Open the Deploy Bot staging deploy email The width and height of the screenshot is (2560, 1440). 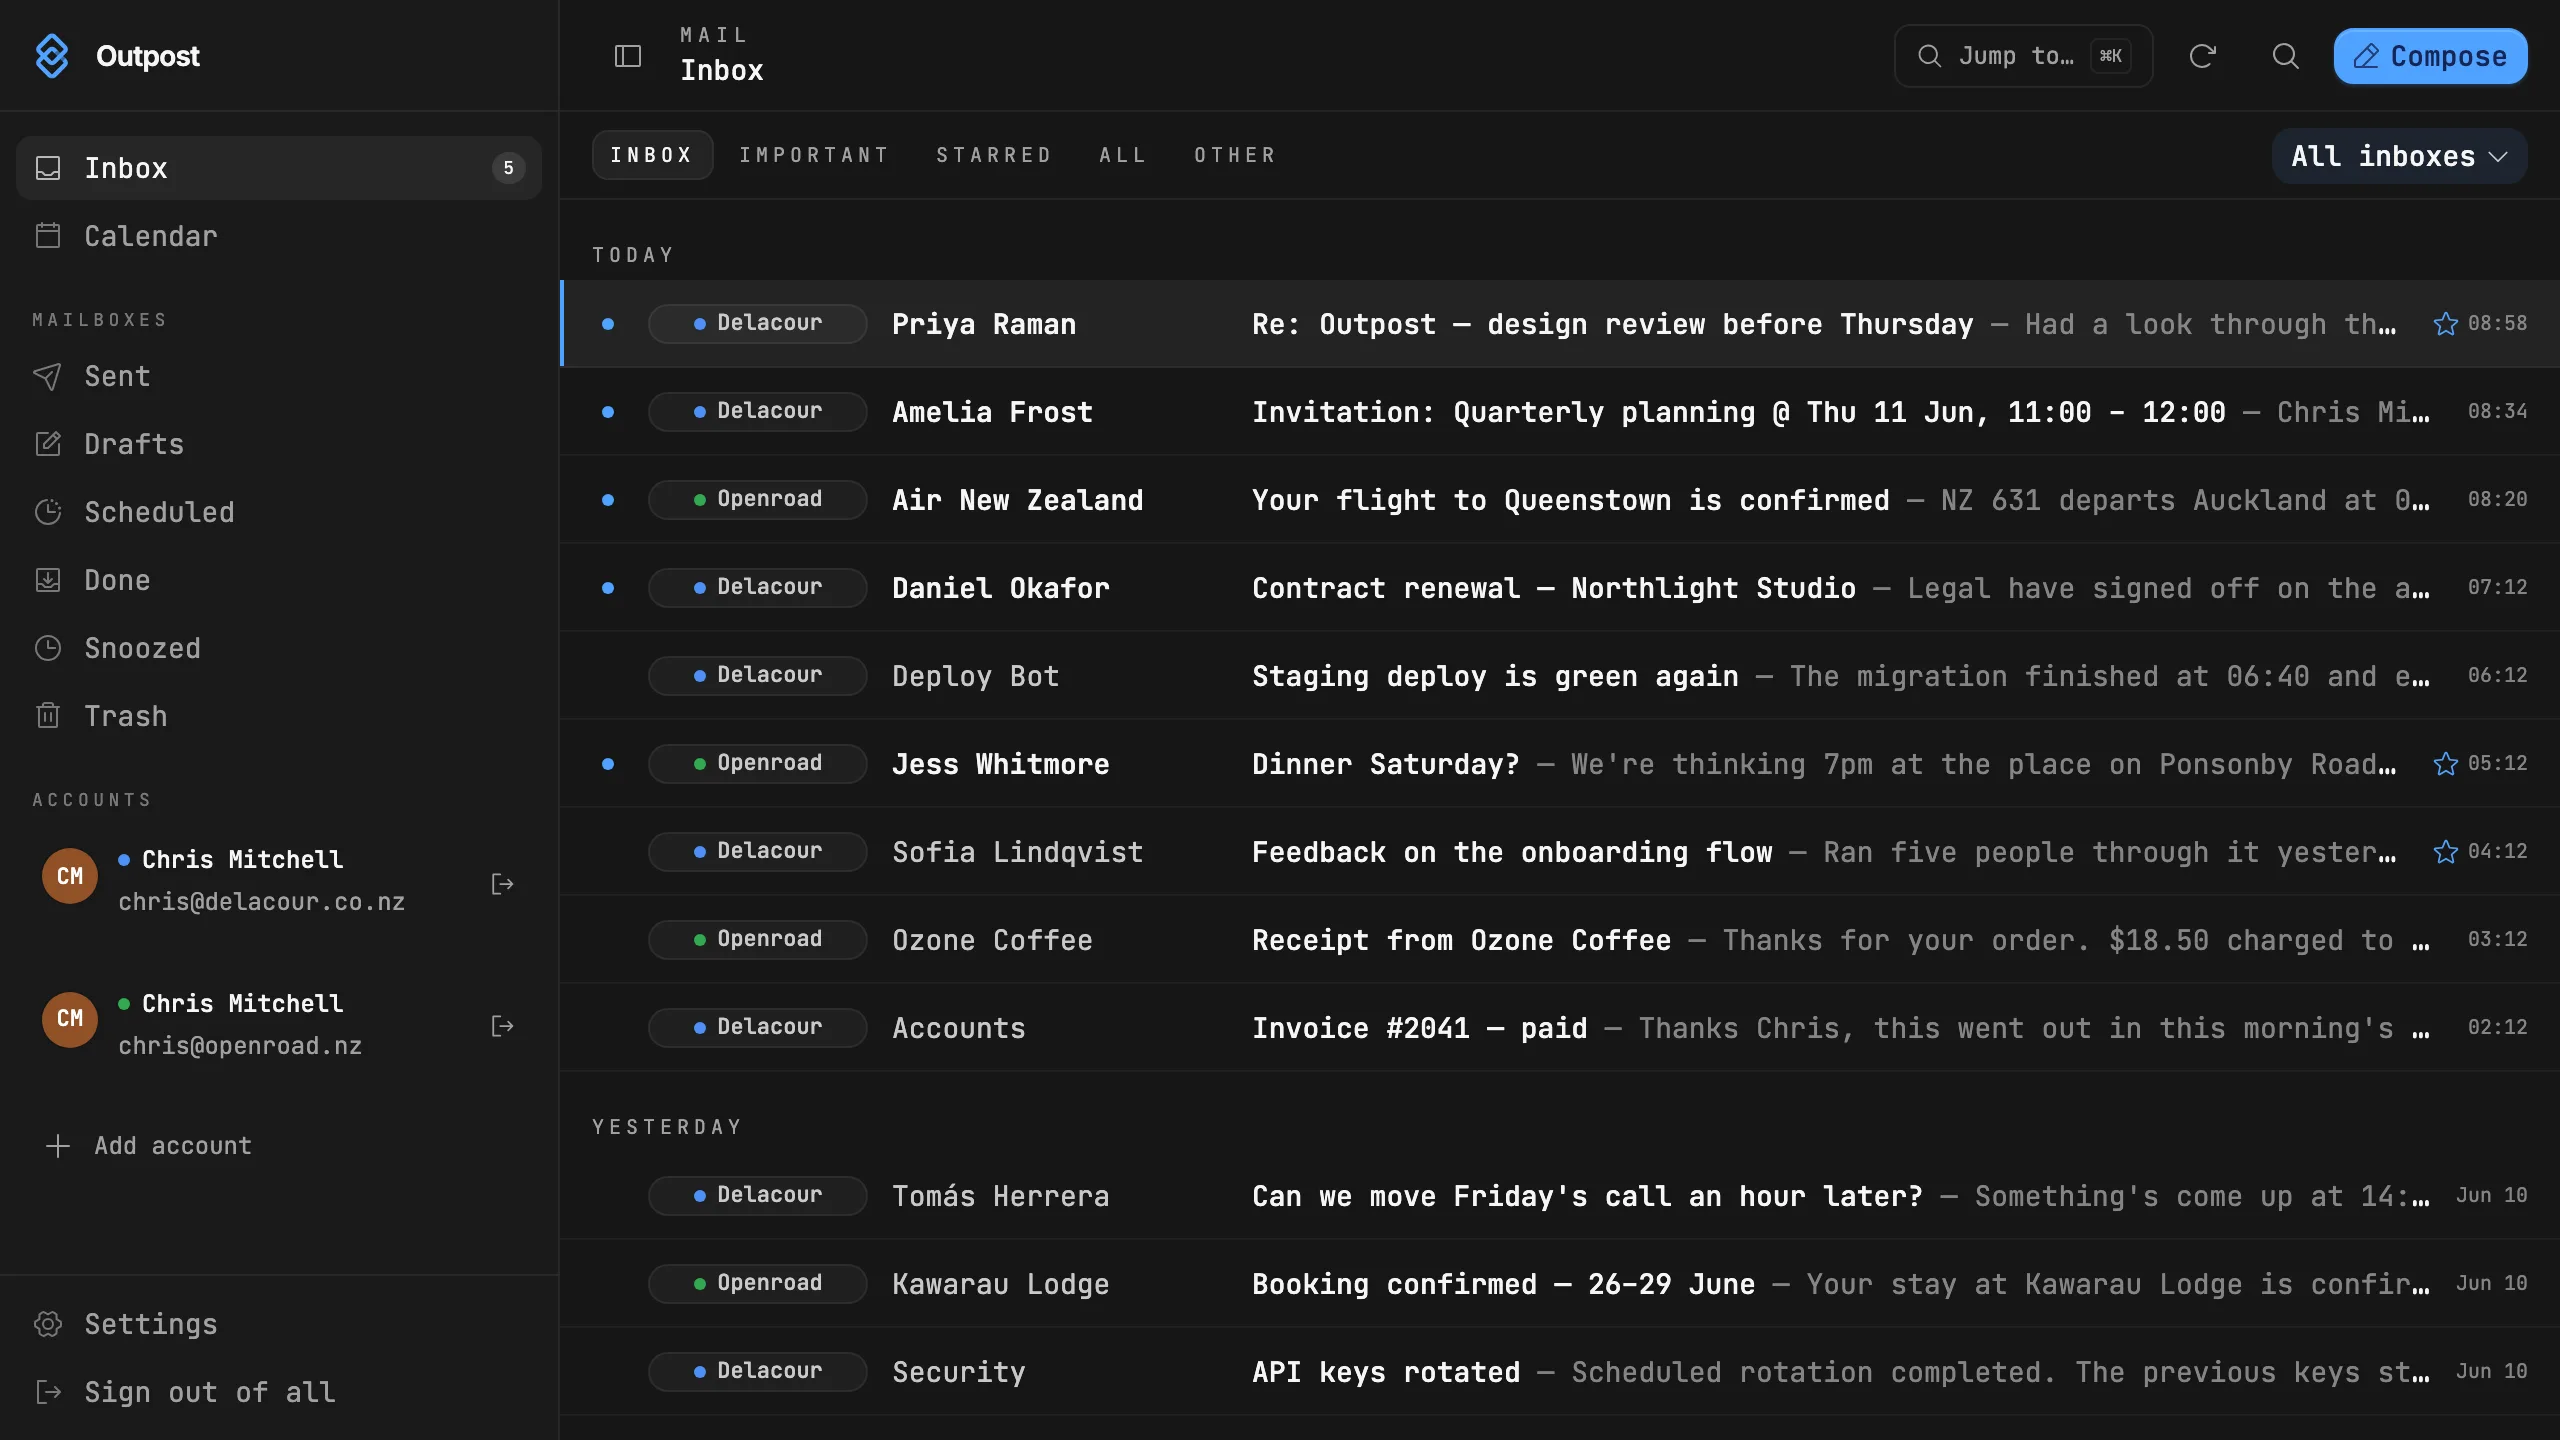pyautogui.click(x=1559, y=676)
